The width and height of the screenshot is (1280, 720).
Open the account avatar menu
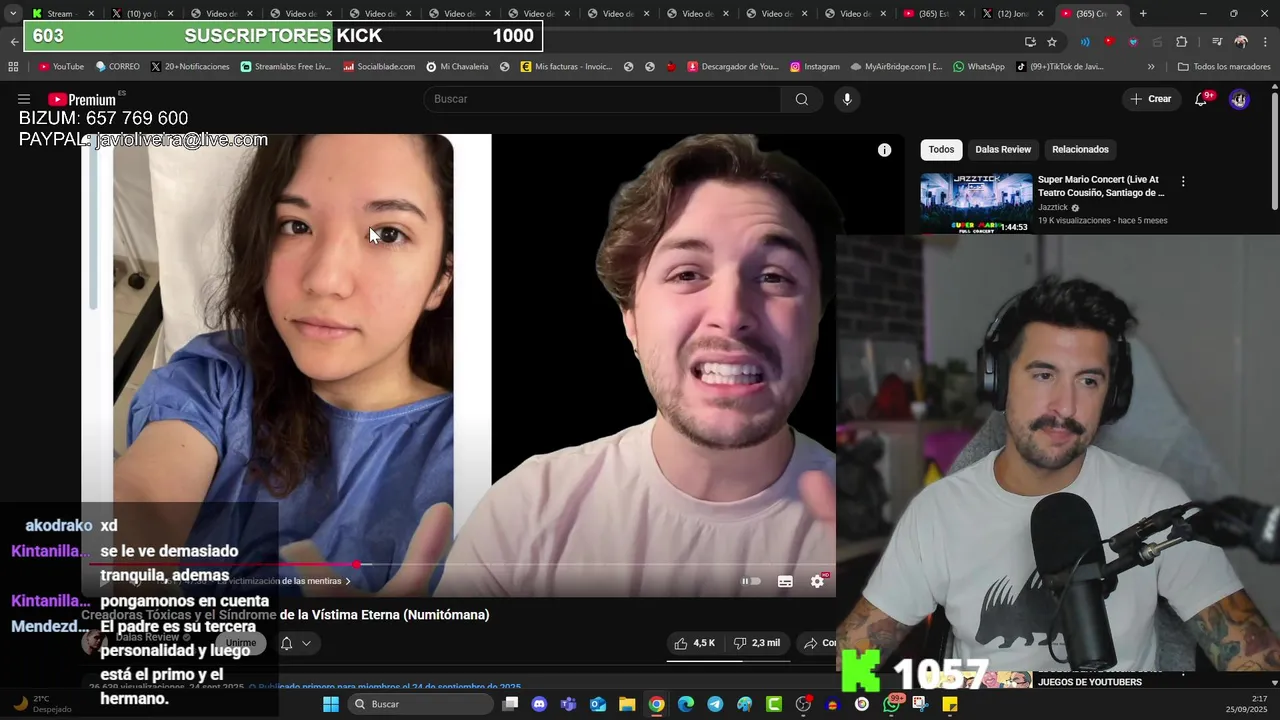[x=1239, y=99]
